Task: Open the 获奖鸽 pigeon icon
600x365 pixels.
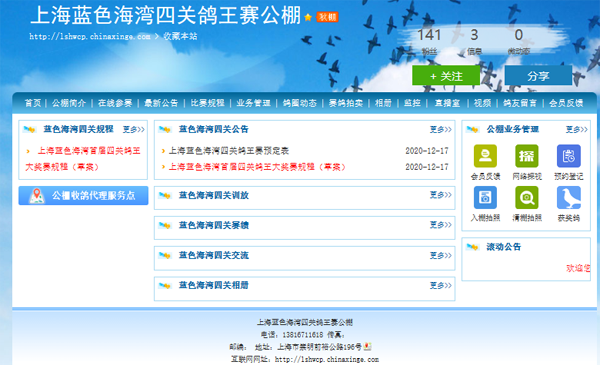Action: pos(569,197)
